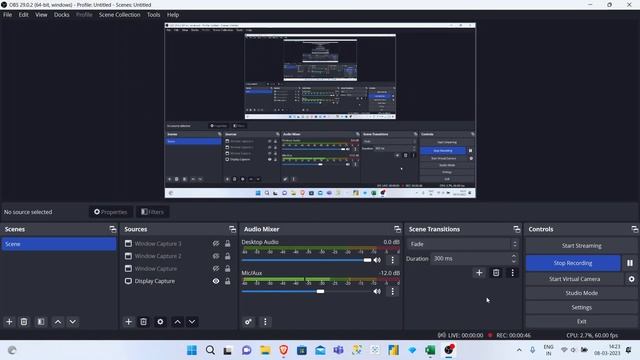
Task: Toggle lock on Window Capture 2
Action: click(x=228, y=256)
